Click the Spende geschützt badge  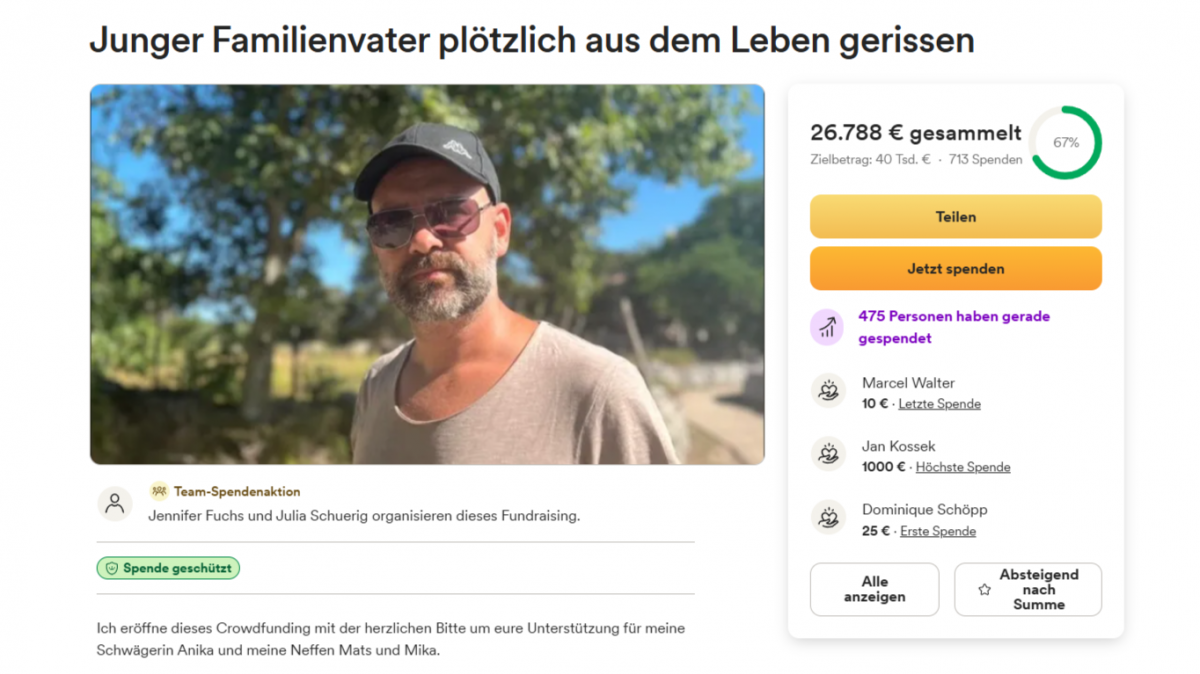[x=168, y=568]
